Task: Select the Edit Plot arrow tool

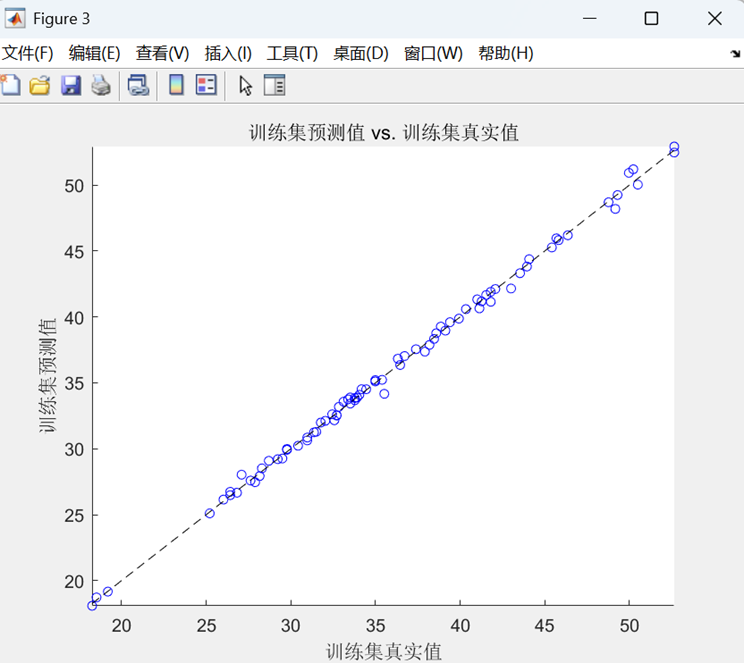Action: (x=245, y=86)
